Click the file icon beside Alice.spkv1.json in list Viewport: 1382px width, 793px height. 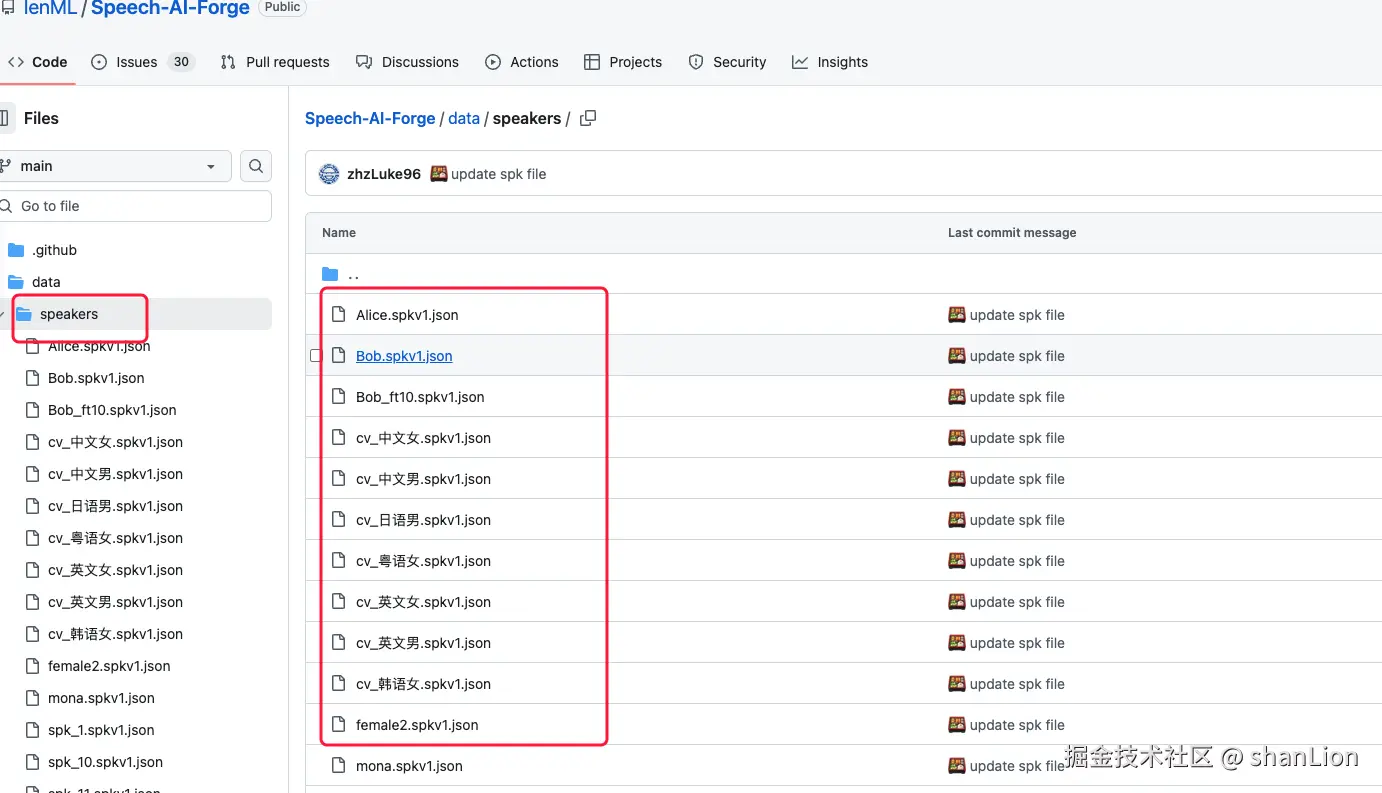click(338, 315)
